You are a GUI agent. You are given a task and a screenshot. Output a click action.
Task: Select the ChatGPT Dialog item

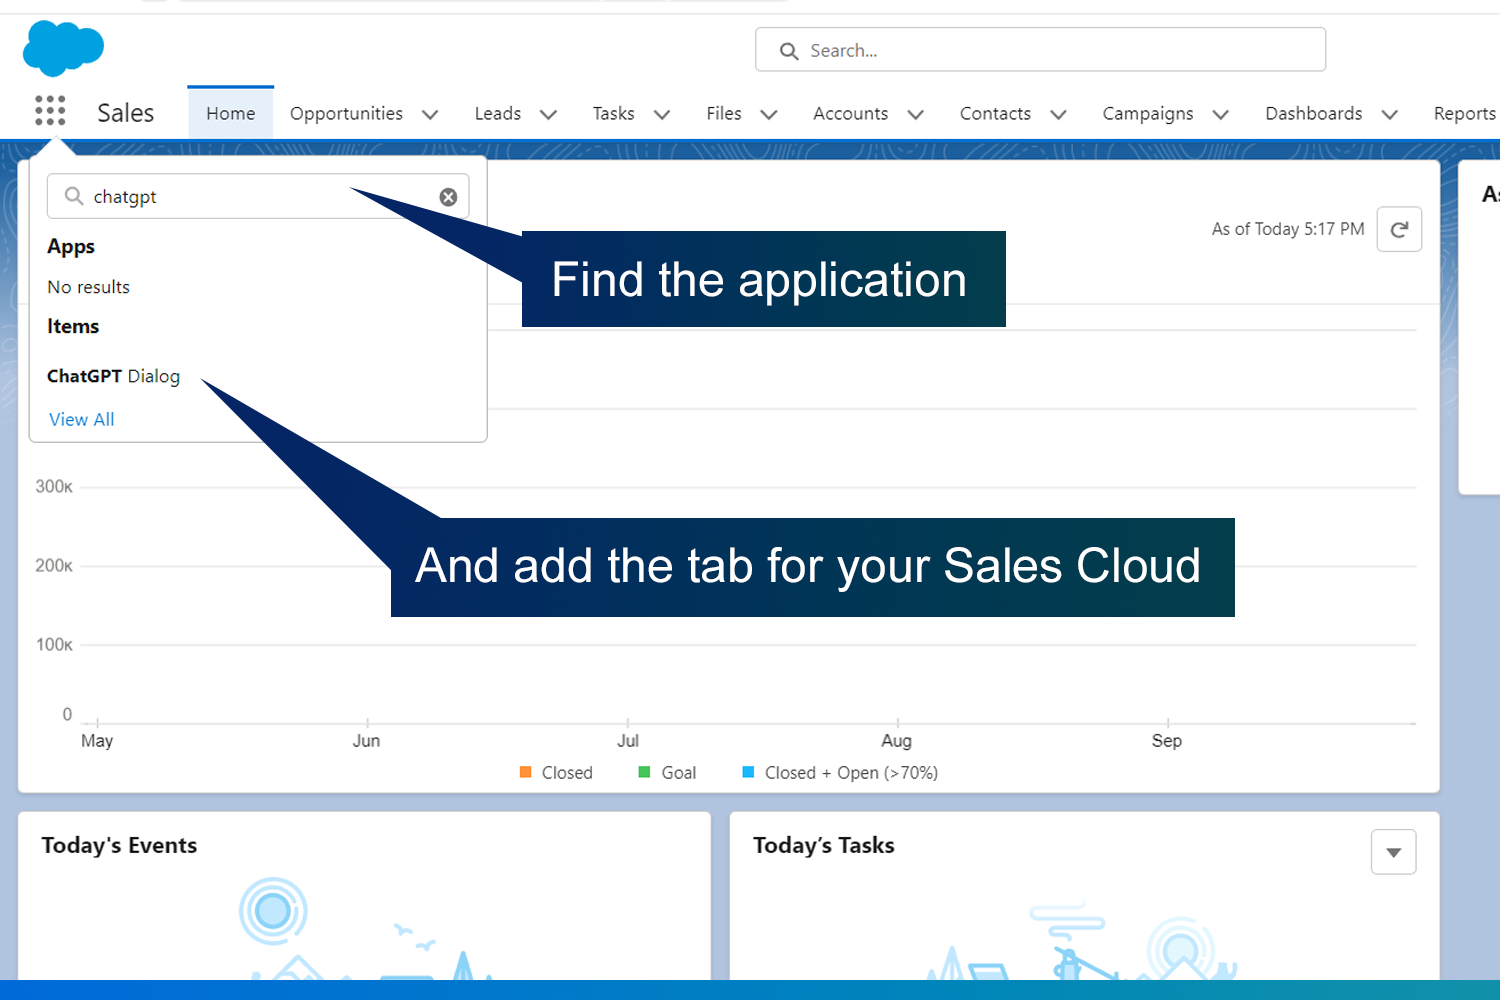point(113,376)
